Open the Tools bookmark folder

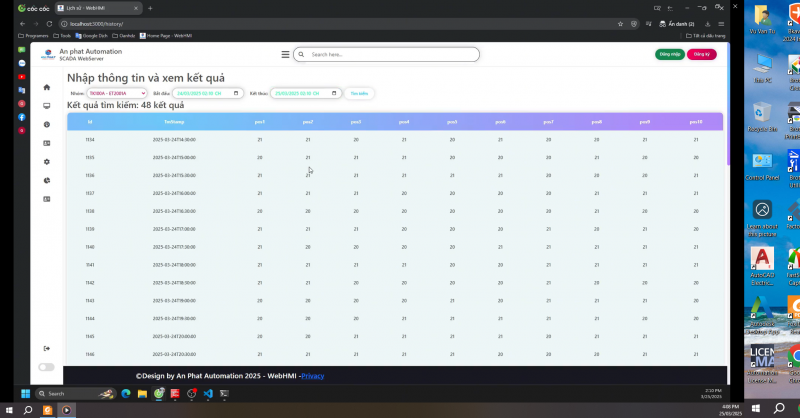pos(62,36)
